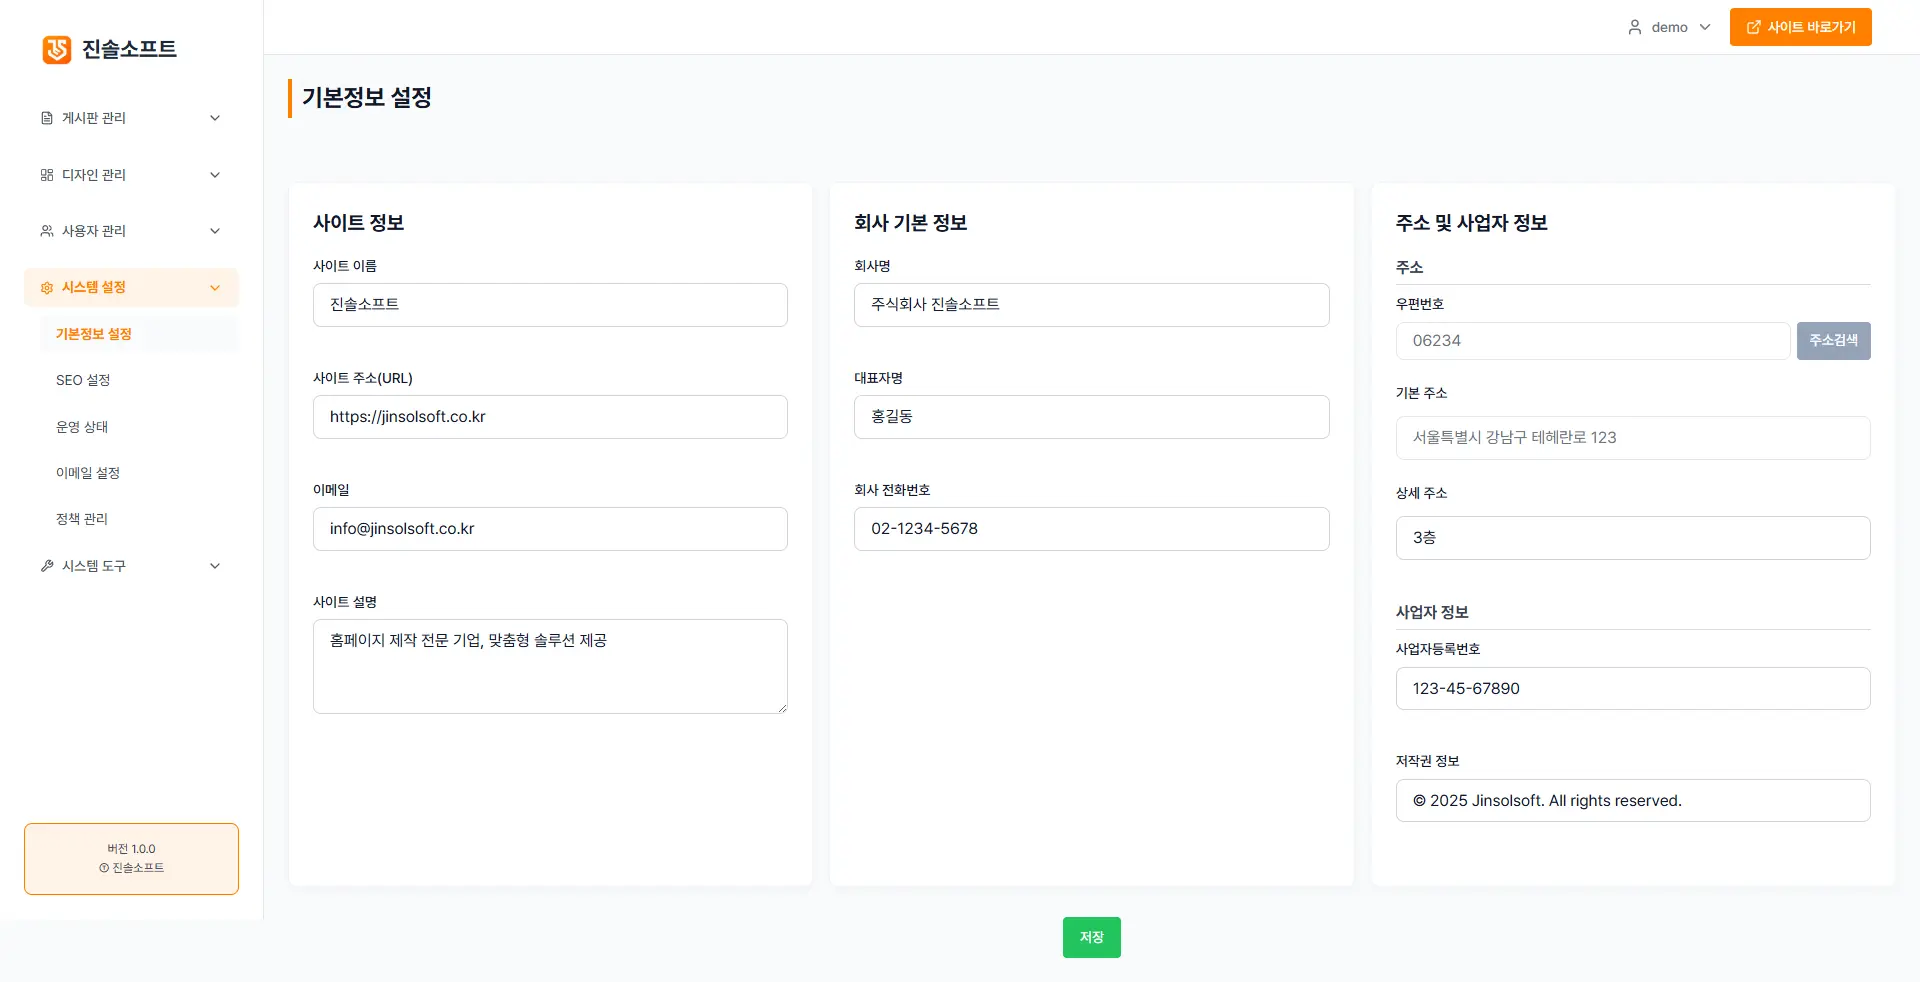Click the 게시판 관리 document icon
The height and width of the screenshot is (982, 1920).
coord(47,118)
